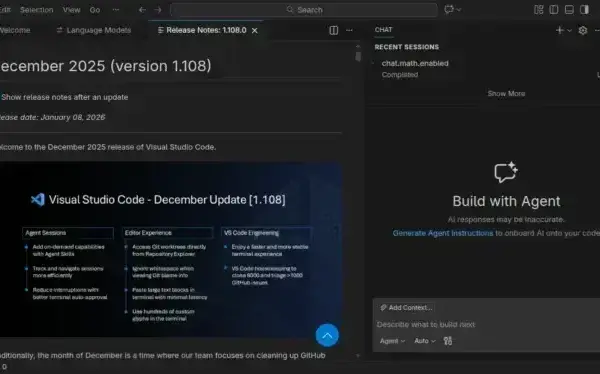Toggle Show release notes after an update
600x374 pixels.
pos(64,97)
